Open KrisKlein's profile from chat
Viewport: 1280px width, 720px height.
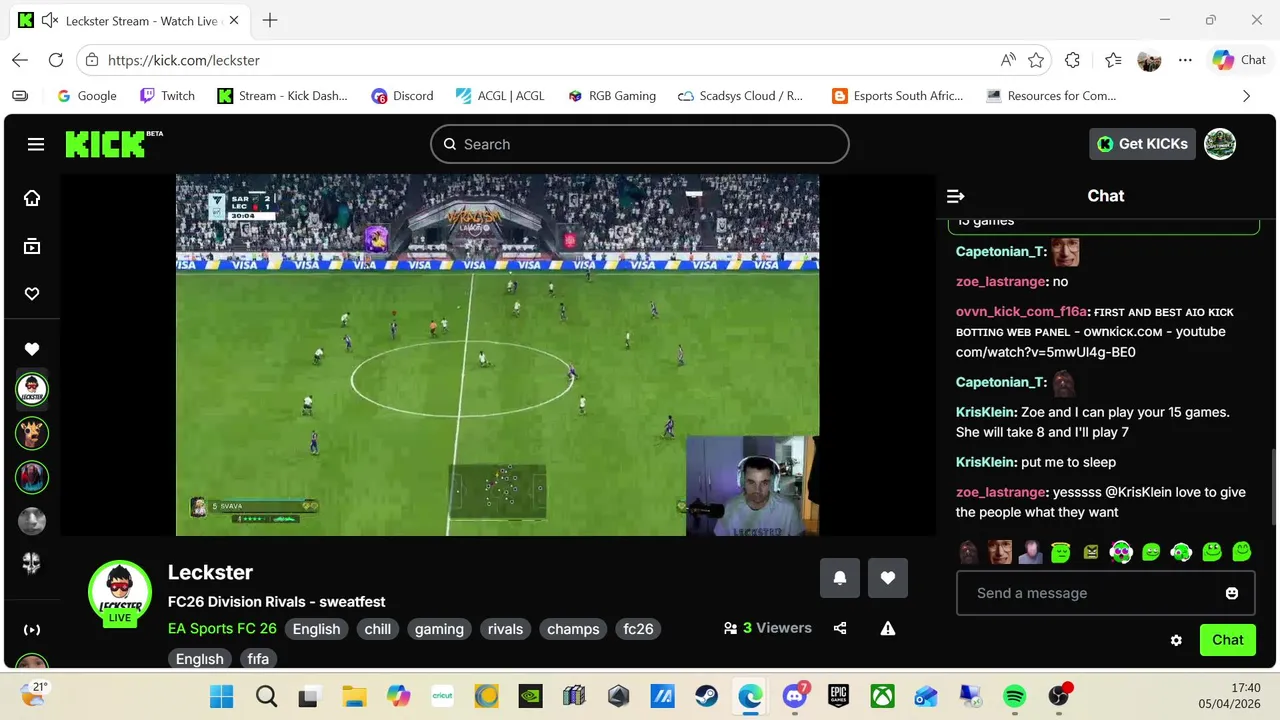[985, 412]
